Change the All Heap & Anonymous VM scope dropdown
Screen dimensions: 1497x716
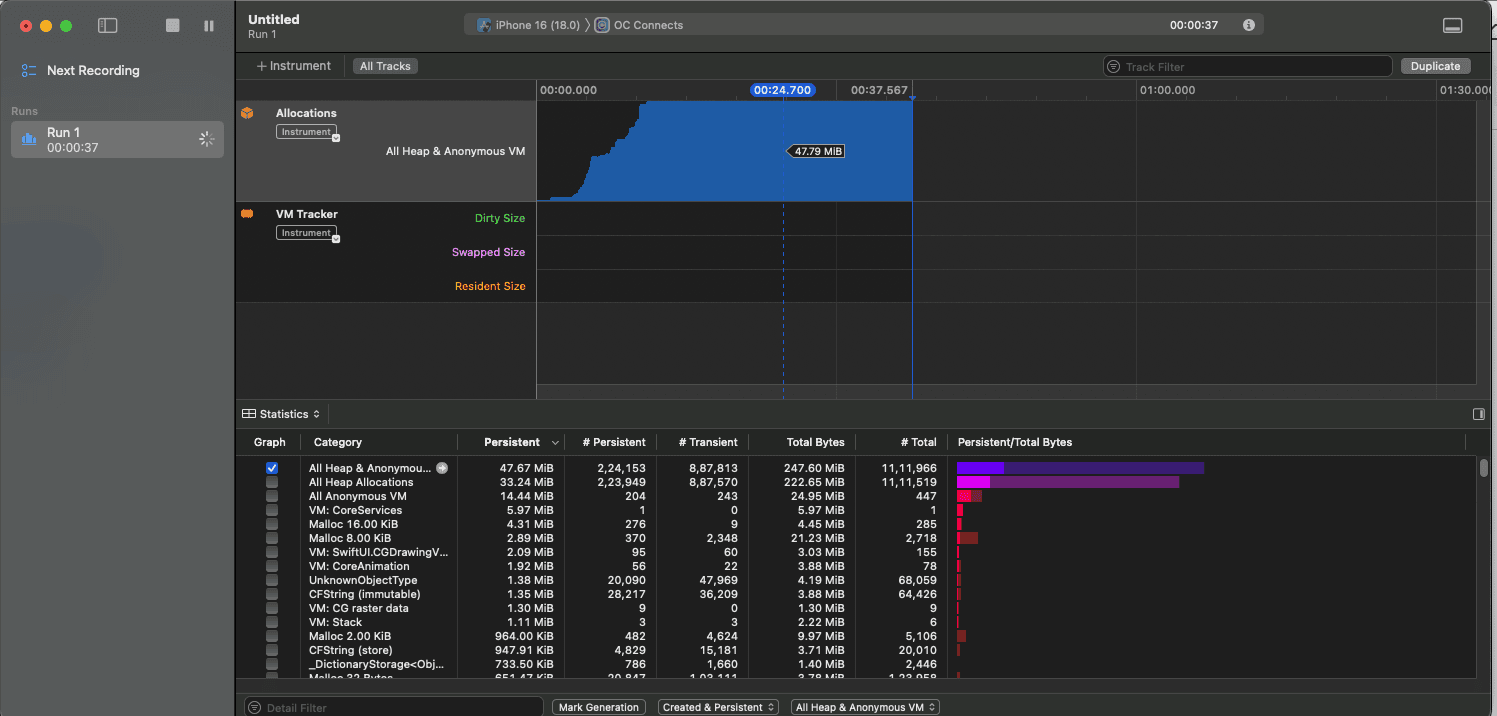tap(864, 706)
